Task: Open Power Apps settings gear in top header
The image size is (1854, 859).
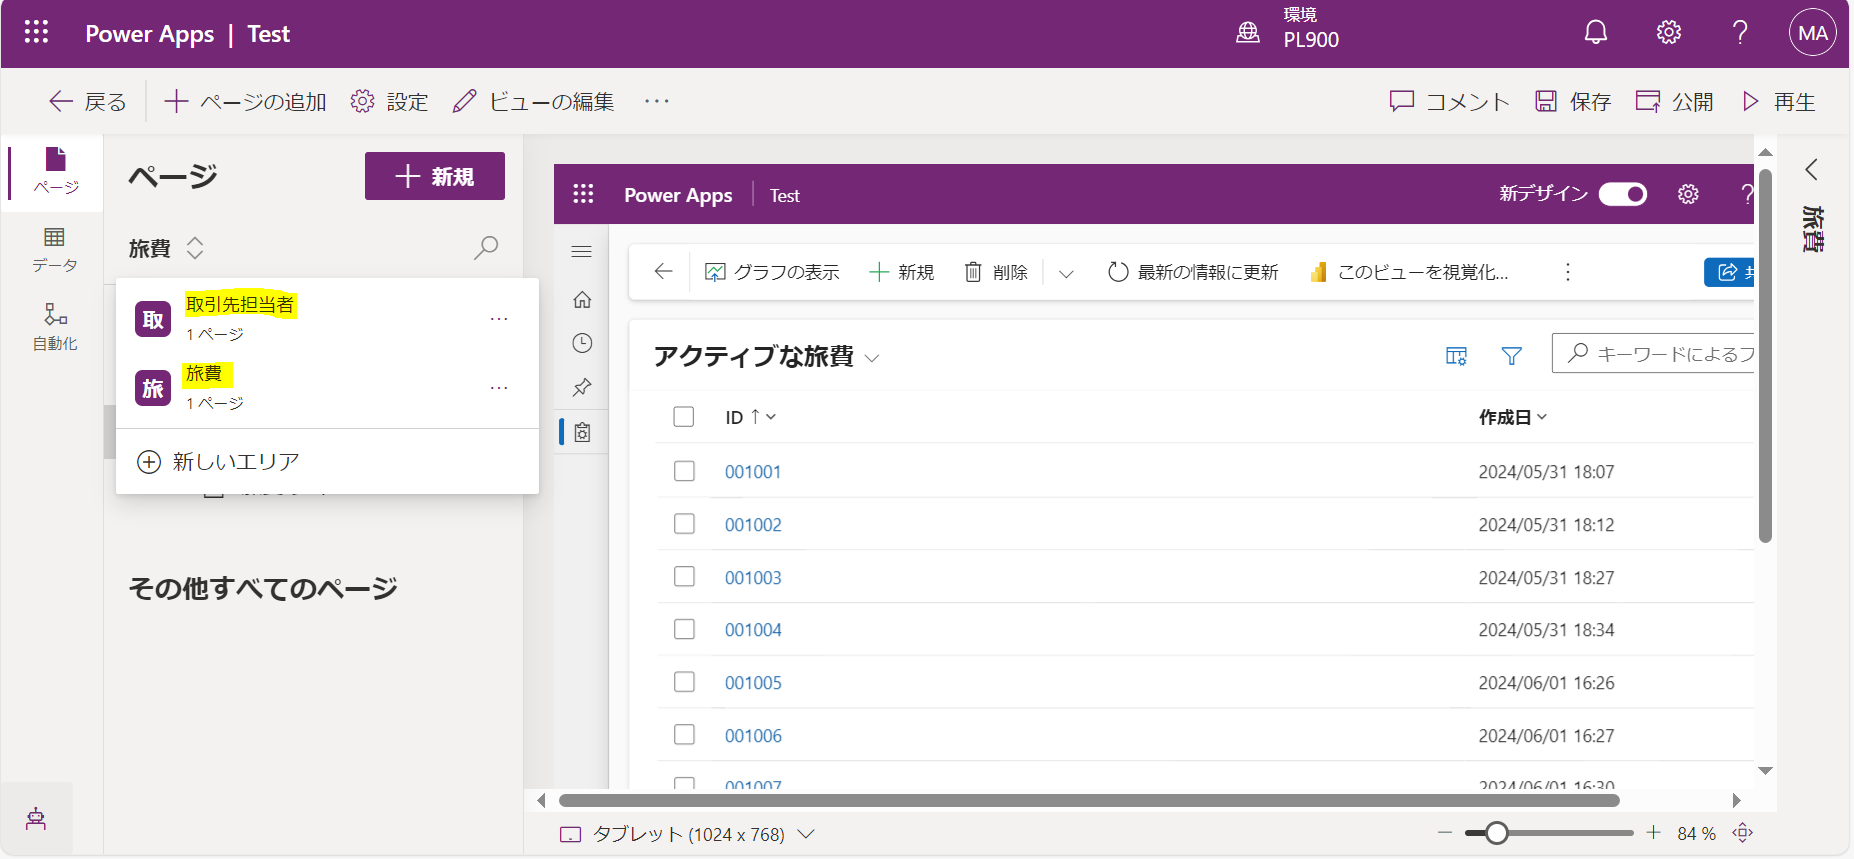Action: [x=1669, y=33]
